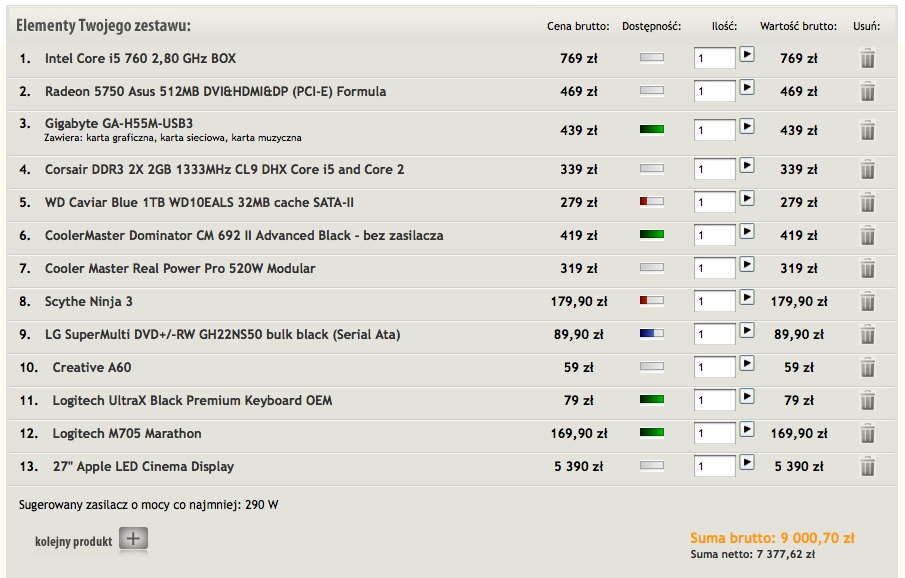Click quantity arrow for LG SuperMulti DVD
This screenshot has height=578, width=905.
click(x=747, y=330)
